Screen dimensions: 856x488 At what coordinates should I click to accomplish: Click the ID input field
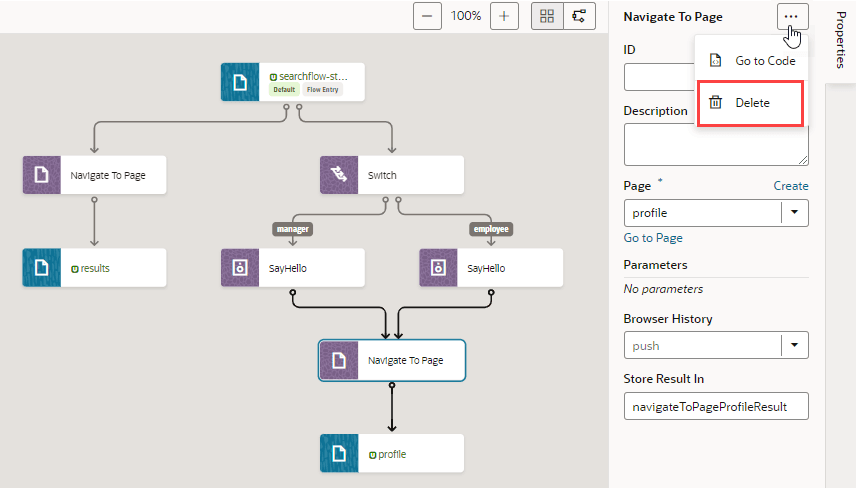coord(659,77)
